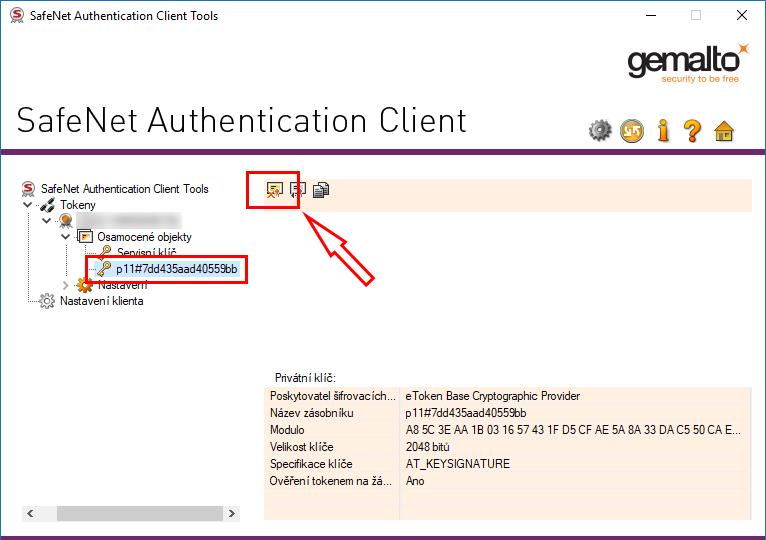
Task: Close the SafeNet Authentication Client window
Action: pyautogui.click(x=742, y=15)
